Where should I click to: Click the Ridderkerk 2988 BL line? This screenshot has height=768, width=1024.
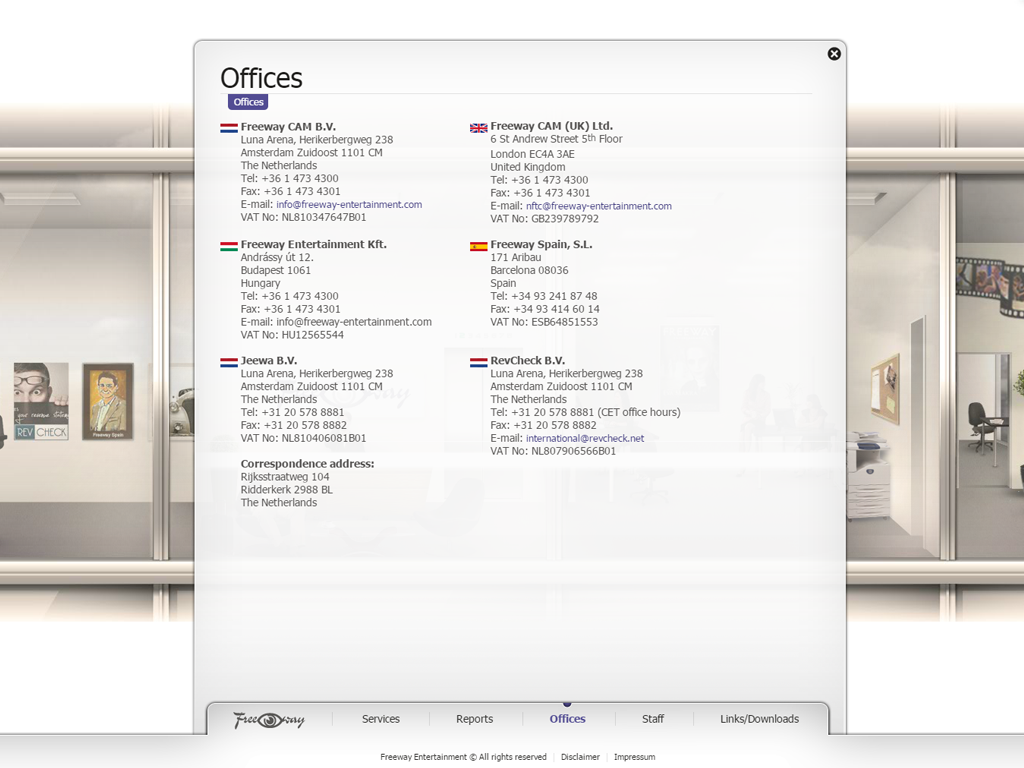(x=287, y=490)
